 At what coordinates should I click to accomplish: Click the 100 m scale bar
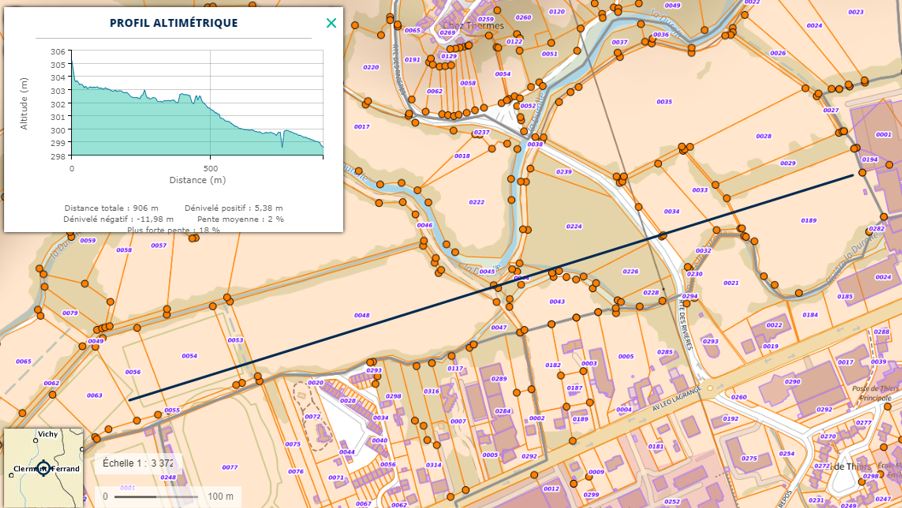click(150, 496)
